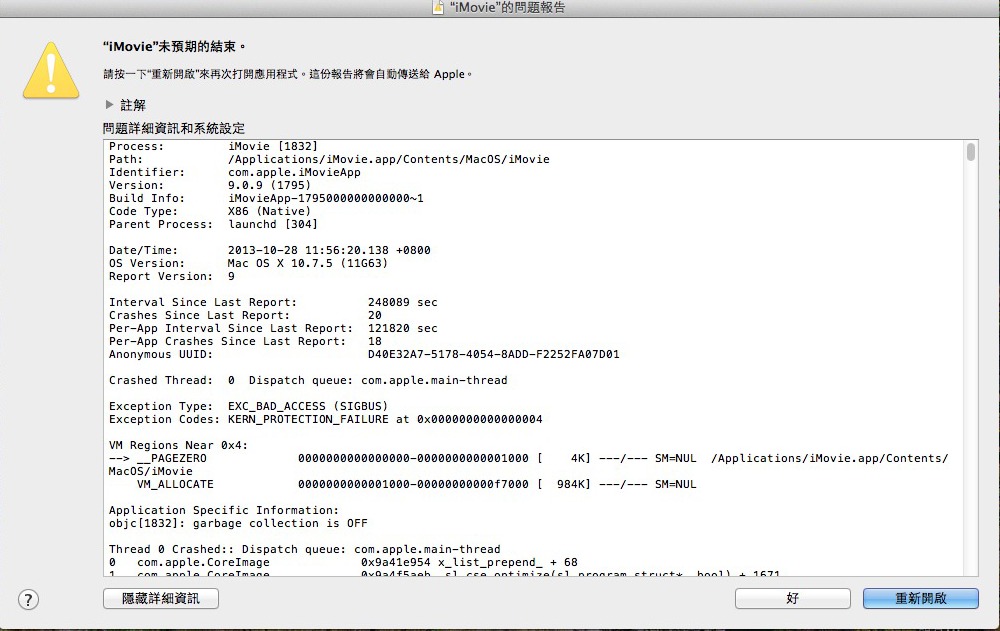Click the OS version Mac OS X 10.7.5 (11G63)

(x=307, y=264)
